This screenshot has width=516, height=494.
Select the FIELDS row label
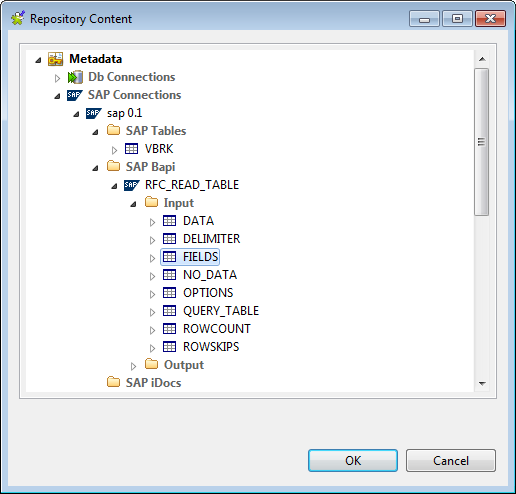pos(201,257)
